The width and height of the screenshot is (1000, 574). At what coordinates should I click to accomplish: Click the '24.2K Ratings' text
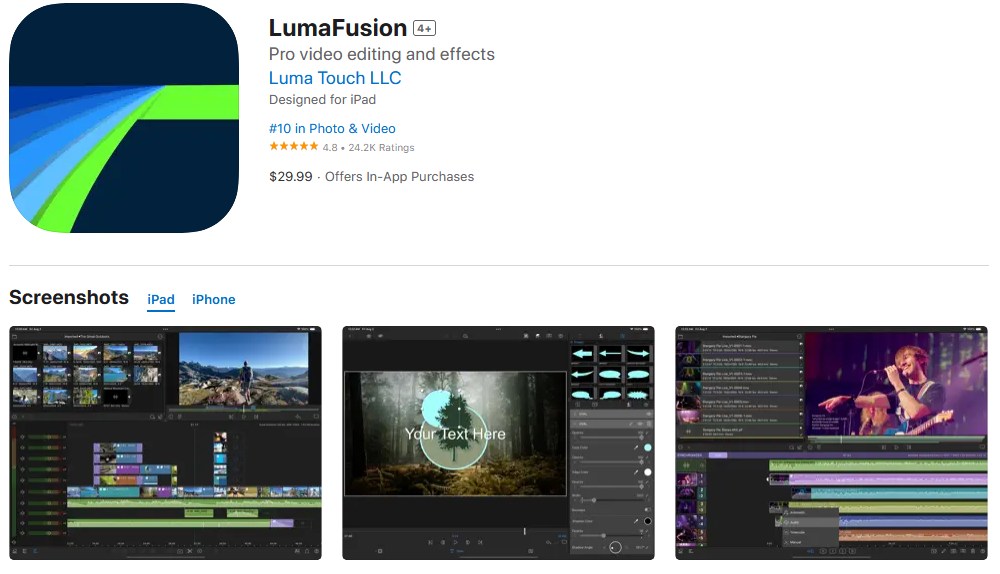pos(381,147)
